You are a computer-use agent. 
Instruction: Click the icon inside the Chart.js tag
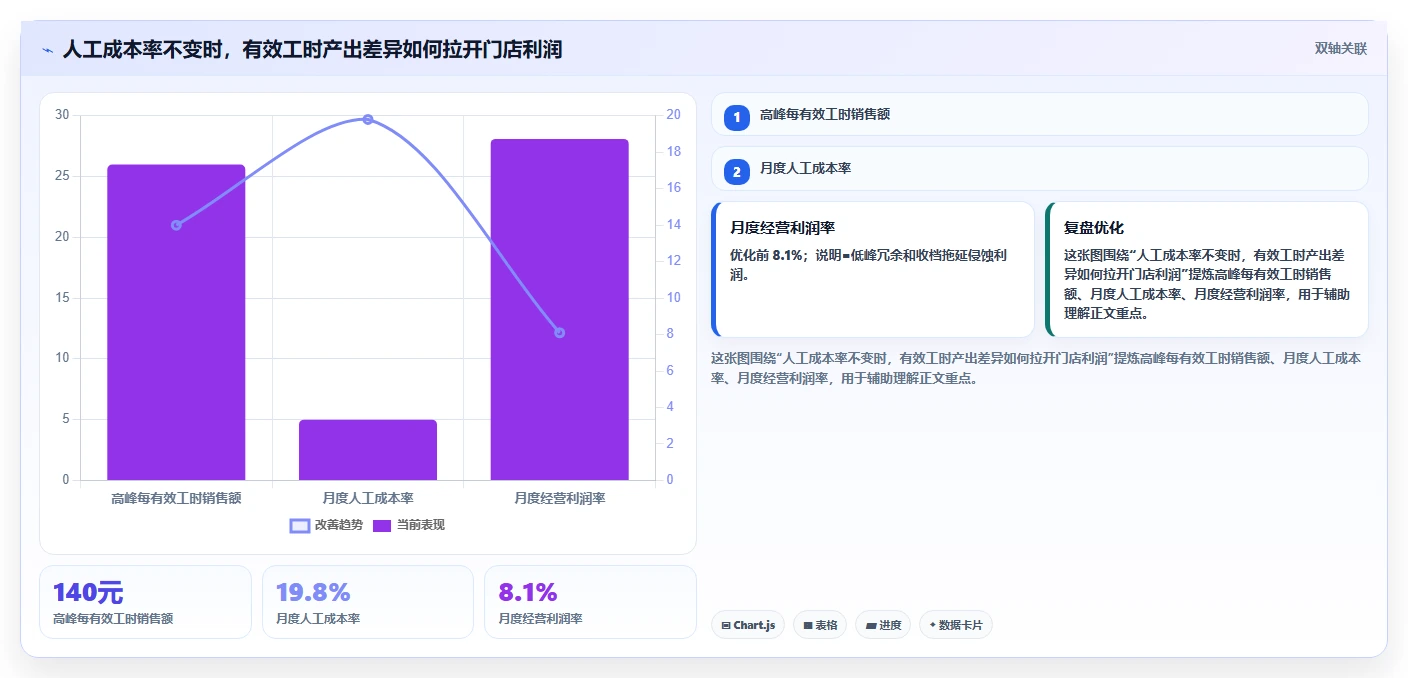coord(726,626)
